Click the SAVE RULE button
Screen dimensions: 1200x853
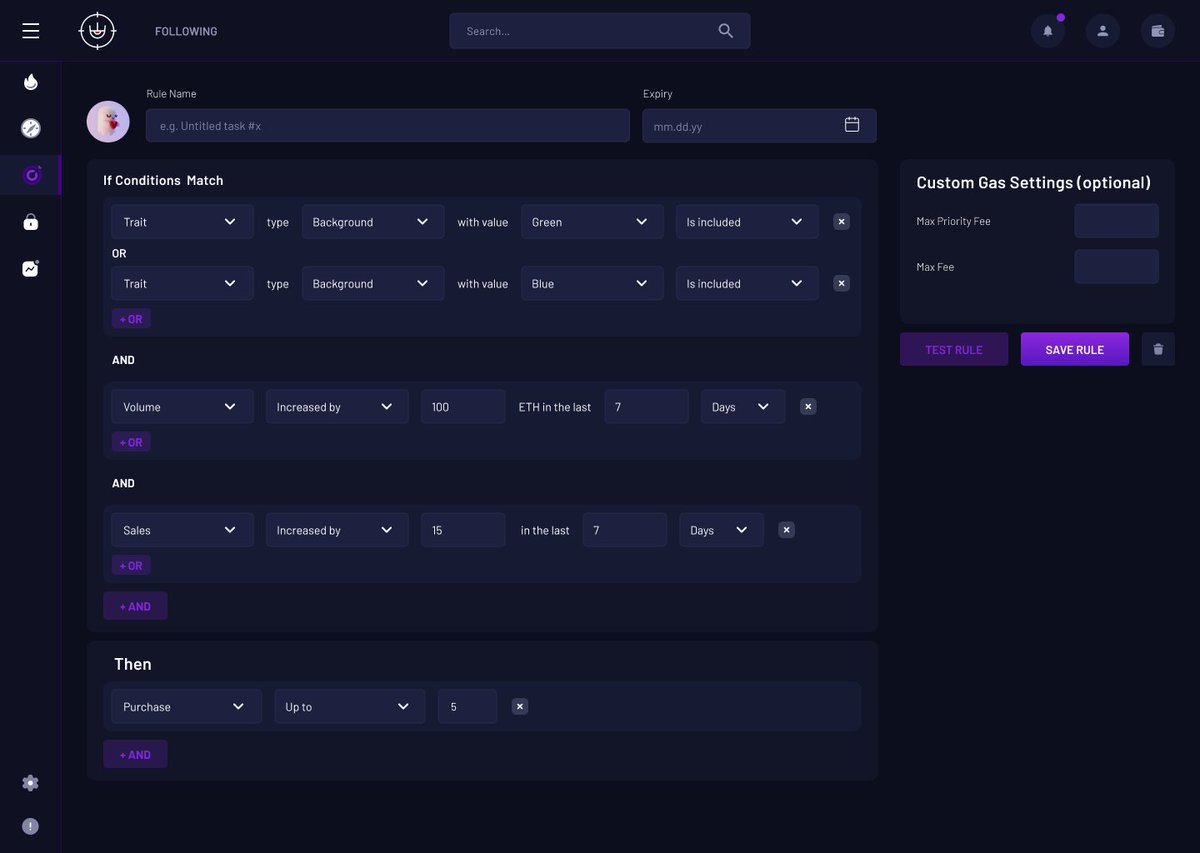coord(1074,349)
